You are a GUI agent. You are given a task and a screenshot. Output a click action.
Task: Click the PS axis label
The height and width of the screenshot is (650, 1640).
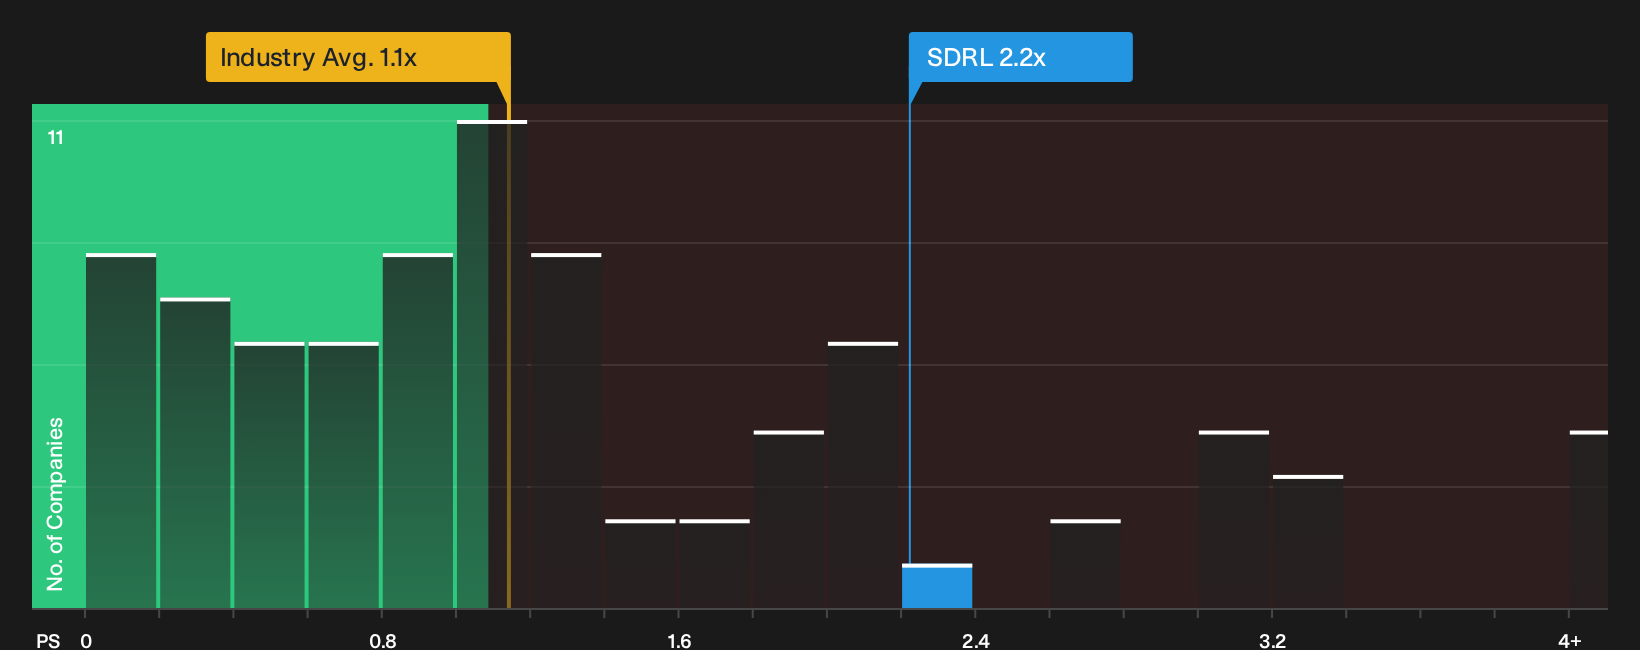pos(48,641)
